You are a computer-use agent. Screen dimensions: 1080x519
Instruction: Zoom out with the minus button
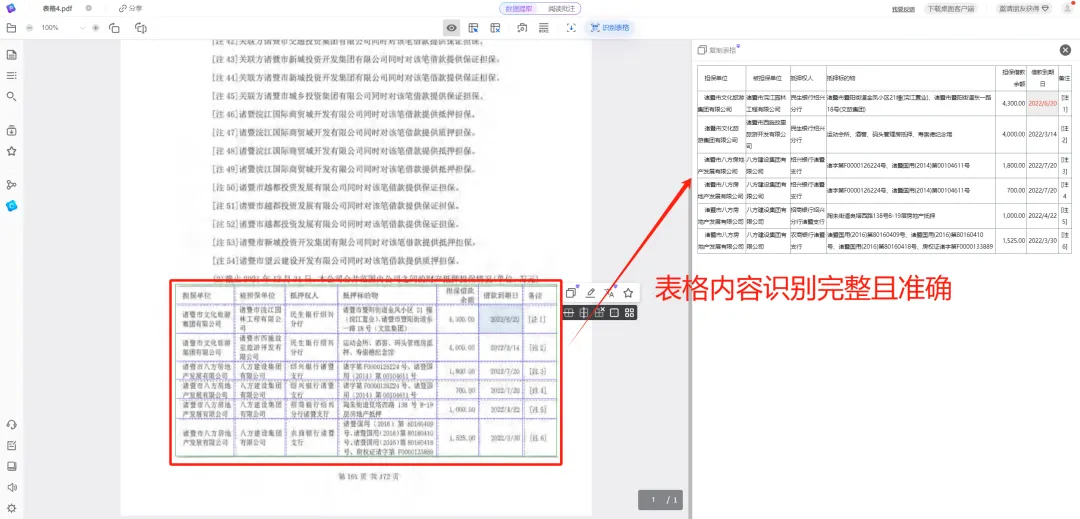pyautogui.click(x=29, y=28)
